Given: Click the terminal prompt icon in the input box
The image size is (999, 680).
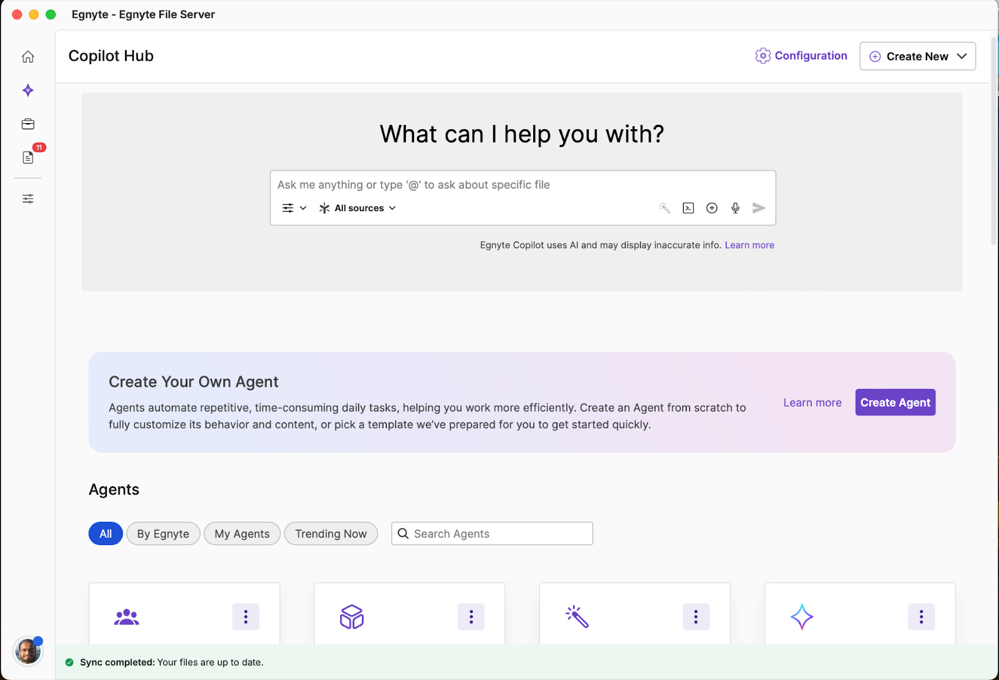Looking at the screenshot, I should (x=688, y=207).
